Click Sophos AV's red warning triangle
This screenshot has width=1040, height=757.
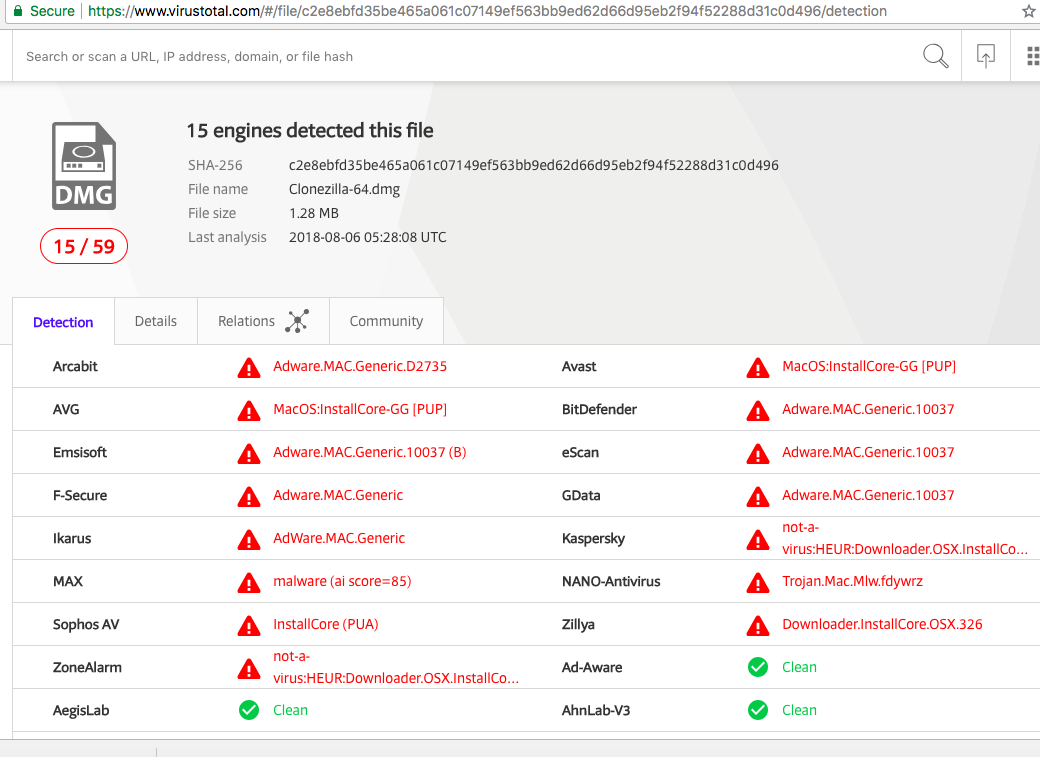click(249, 625)
